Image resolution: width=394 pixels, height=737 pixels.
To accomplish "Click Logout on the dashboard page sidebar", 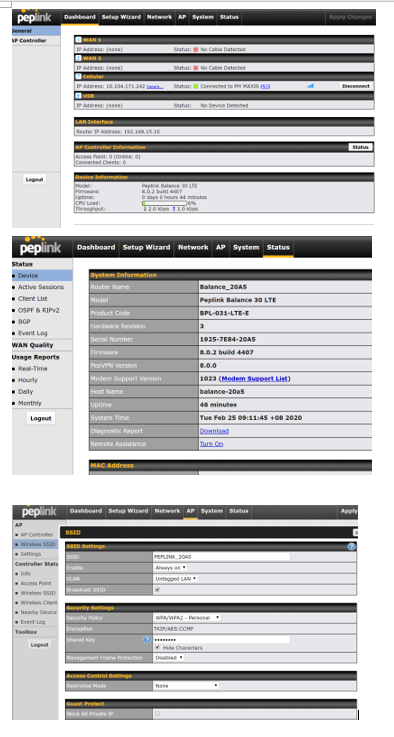I will point(34,180).
